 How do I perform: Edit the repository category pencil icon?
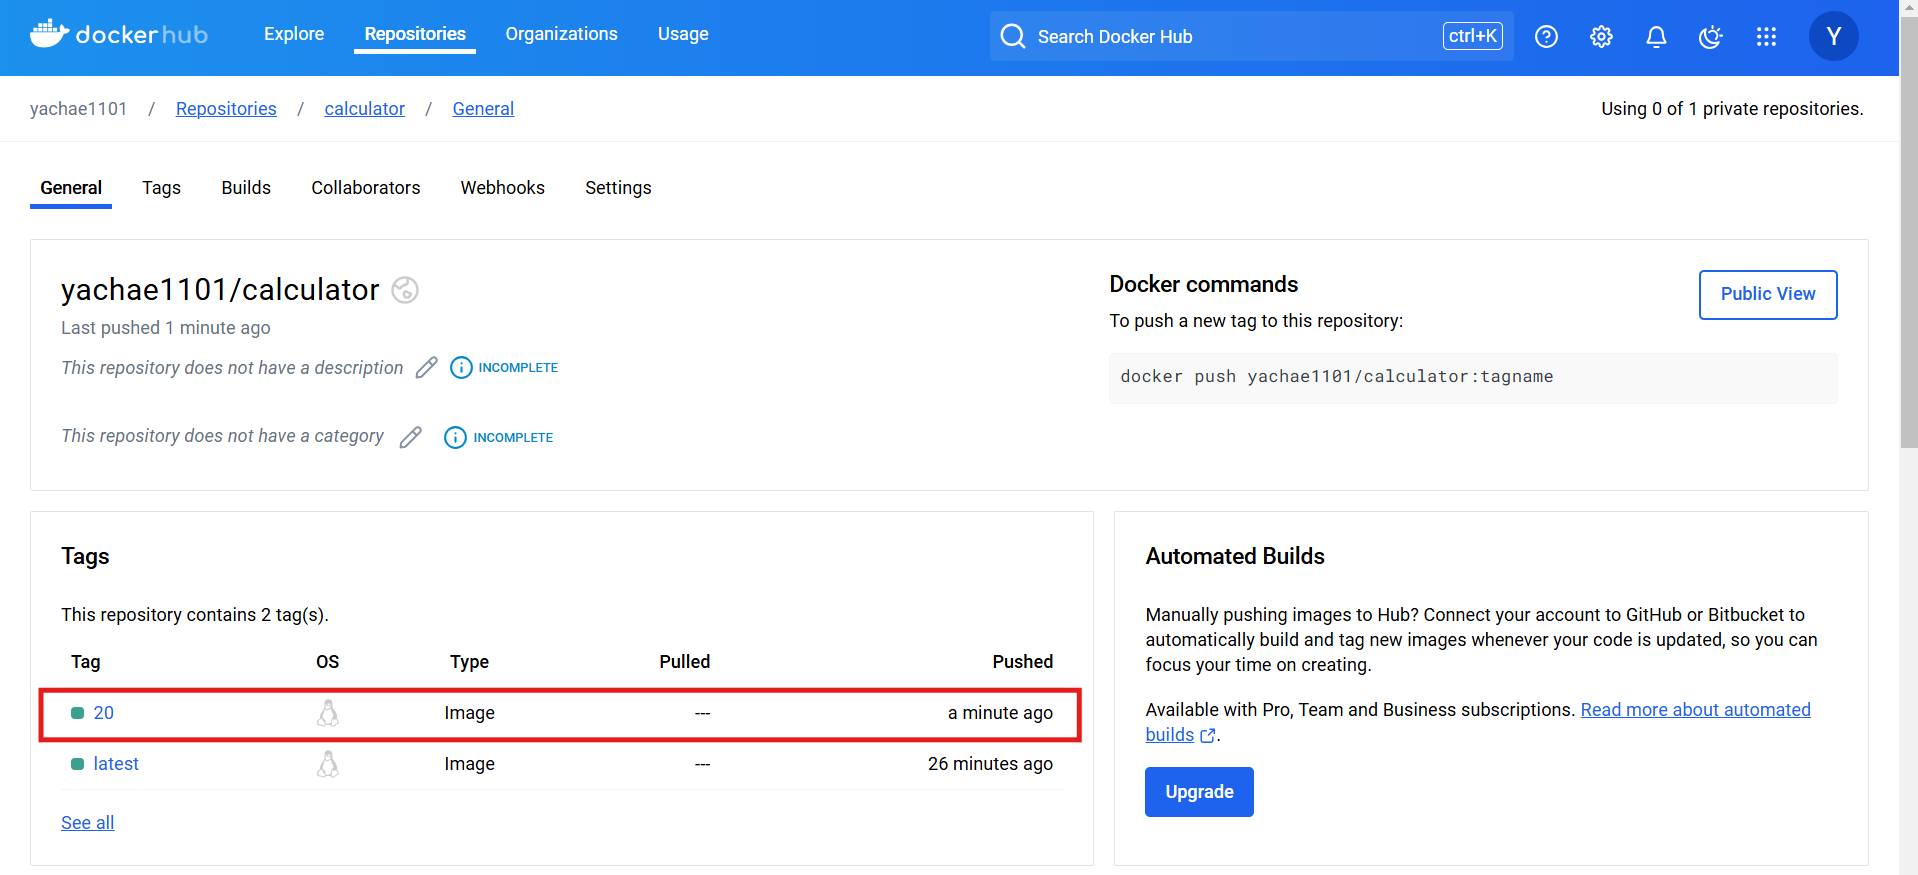[411, 437]
